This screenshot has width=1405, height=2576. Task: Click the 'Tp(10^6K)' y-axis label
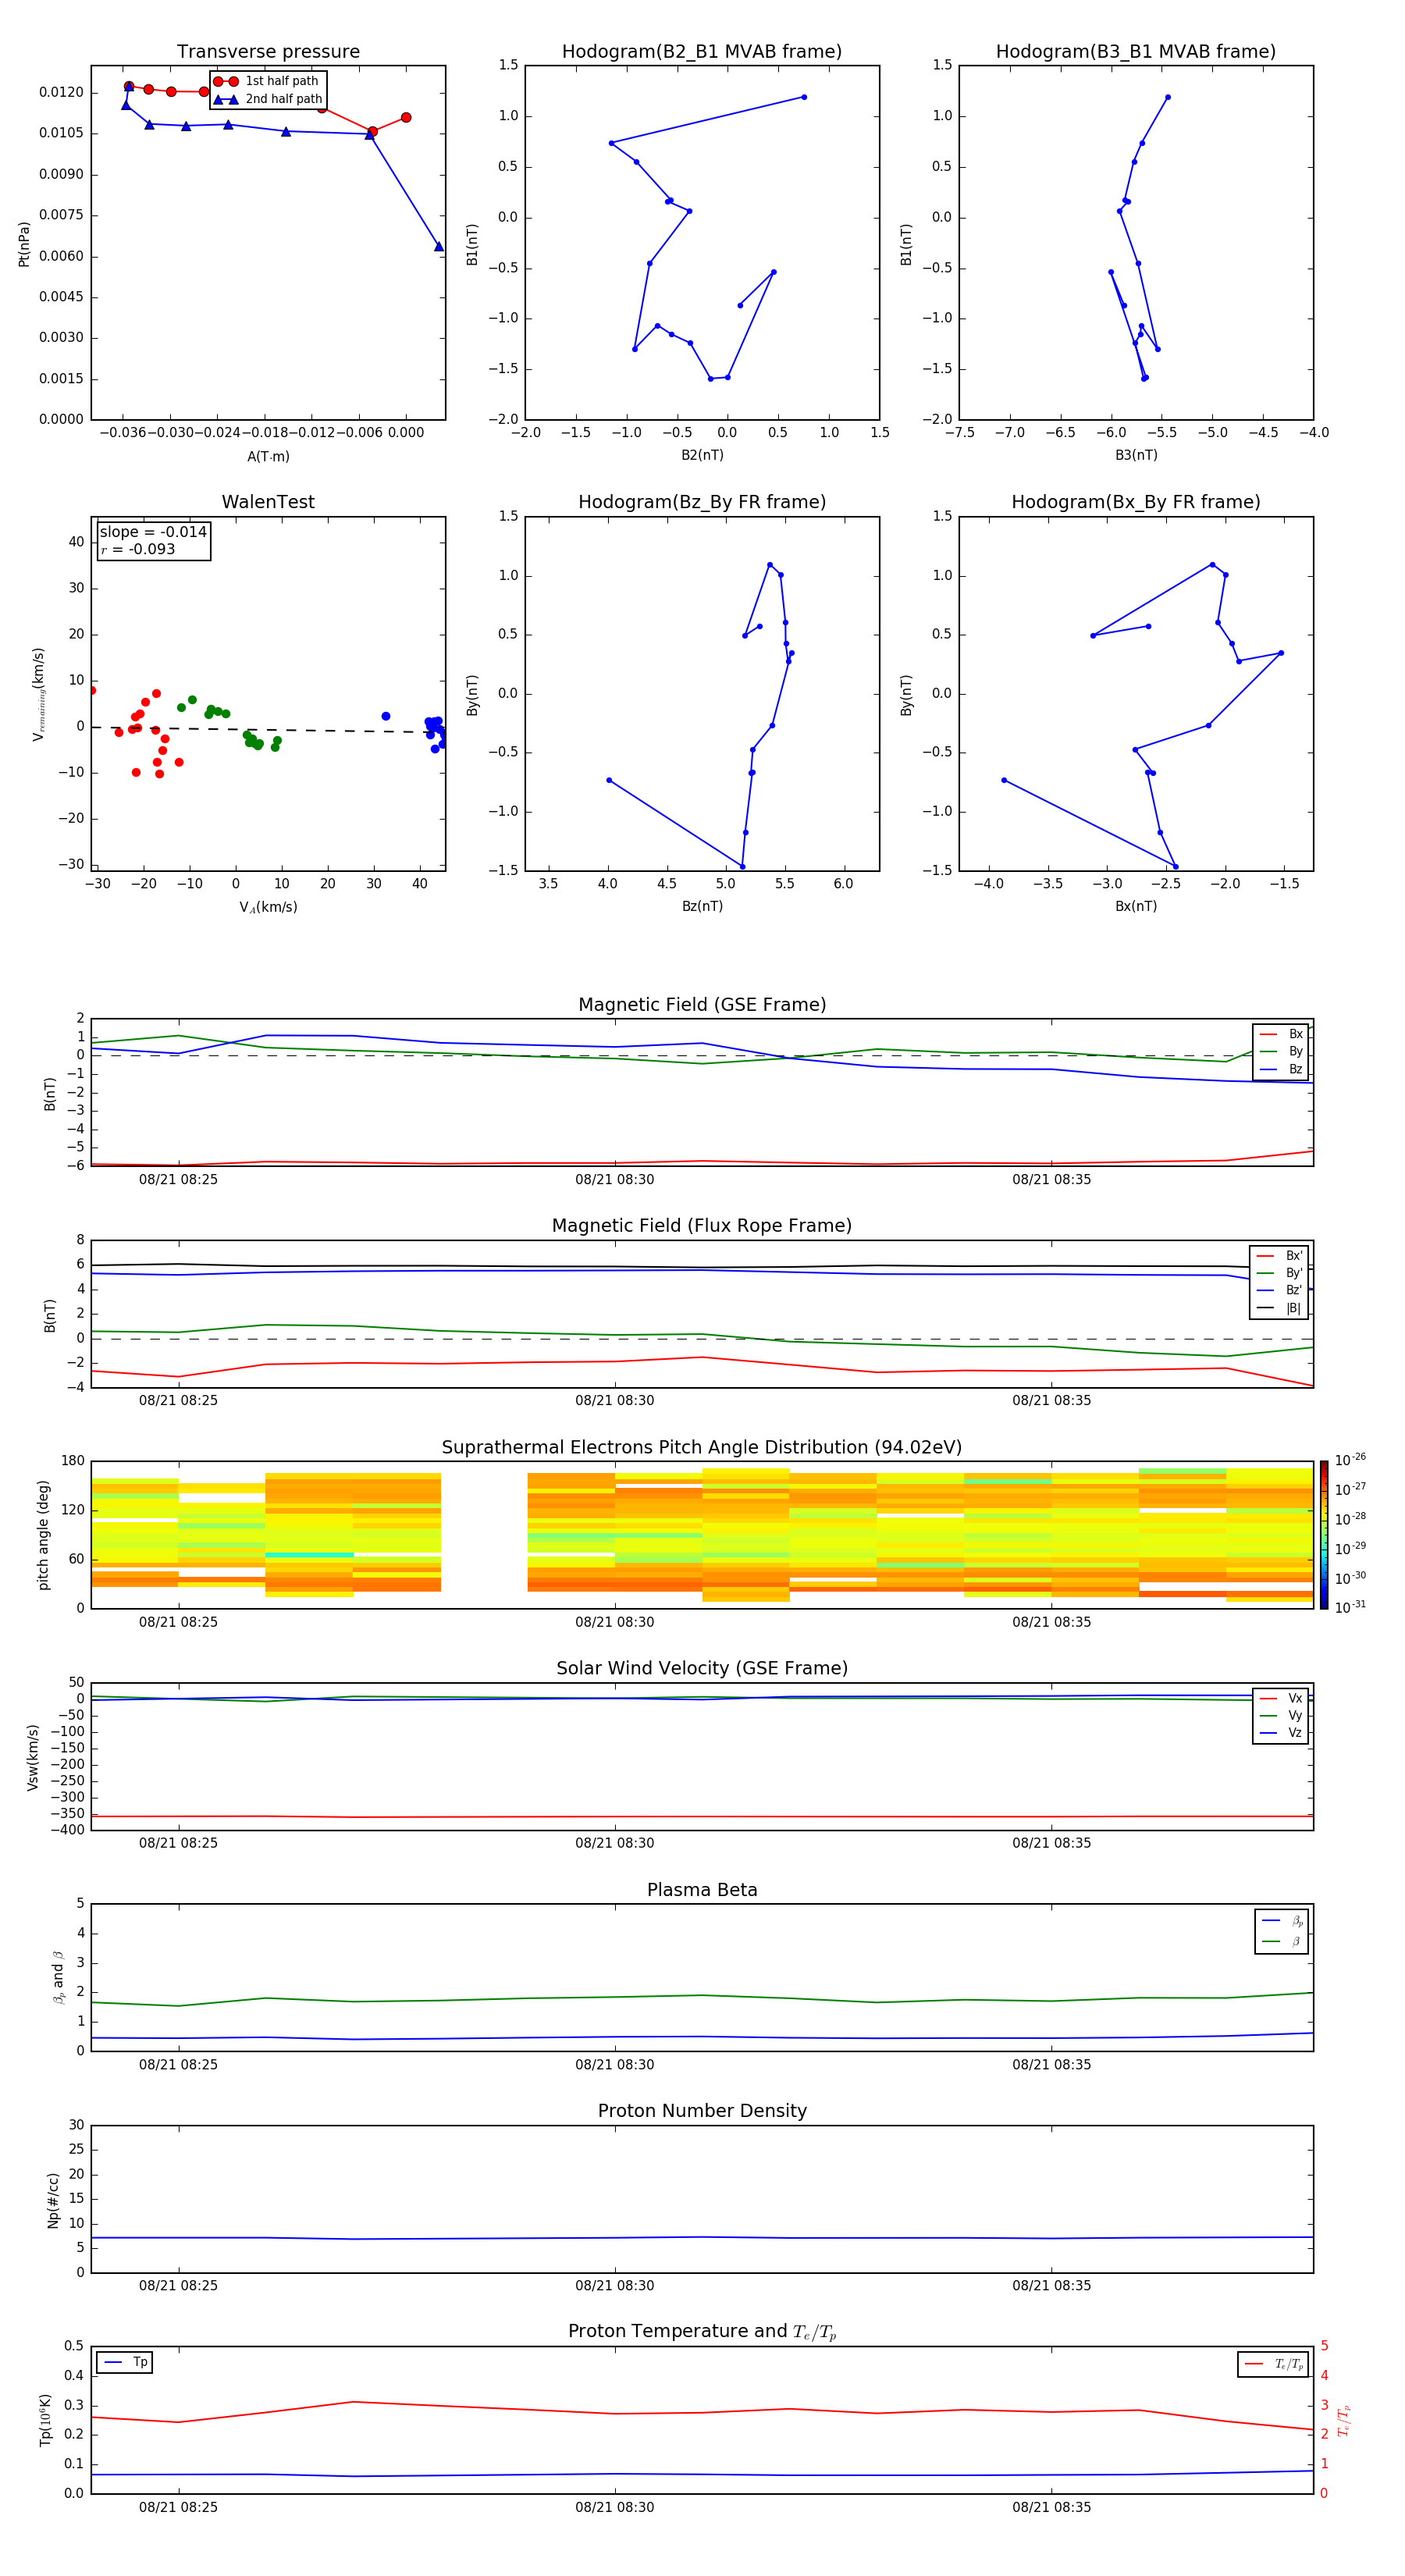pos(45,2420)
